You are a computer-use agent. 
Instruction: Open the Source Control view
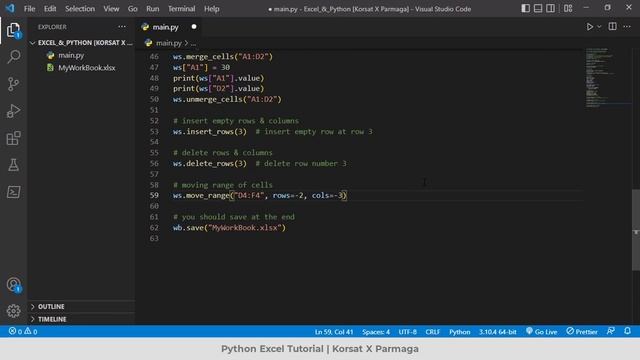(13, 84)
